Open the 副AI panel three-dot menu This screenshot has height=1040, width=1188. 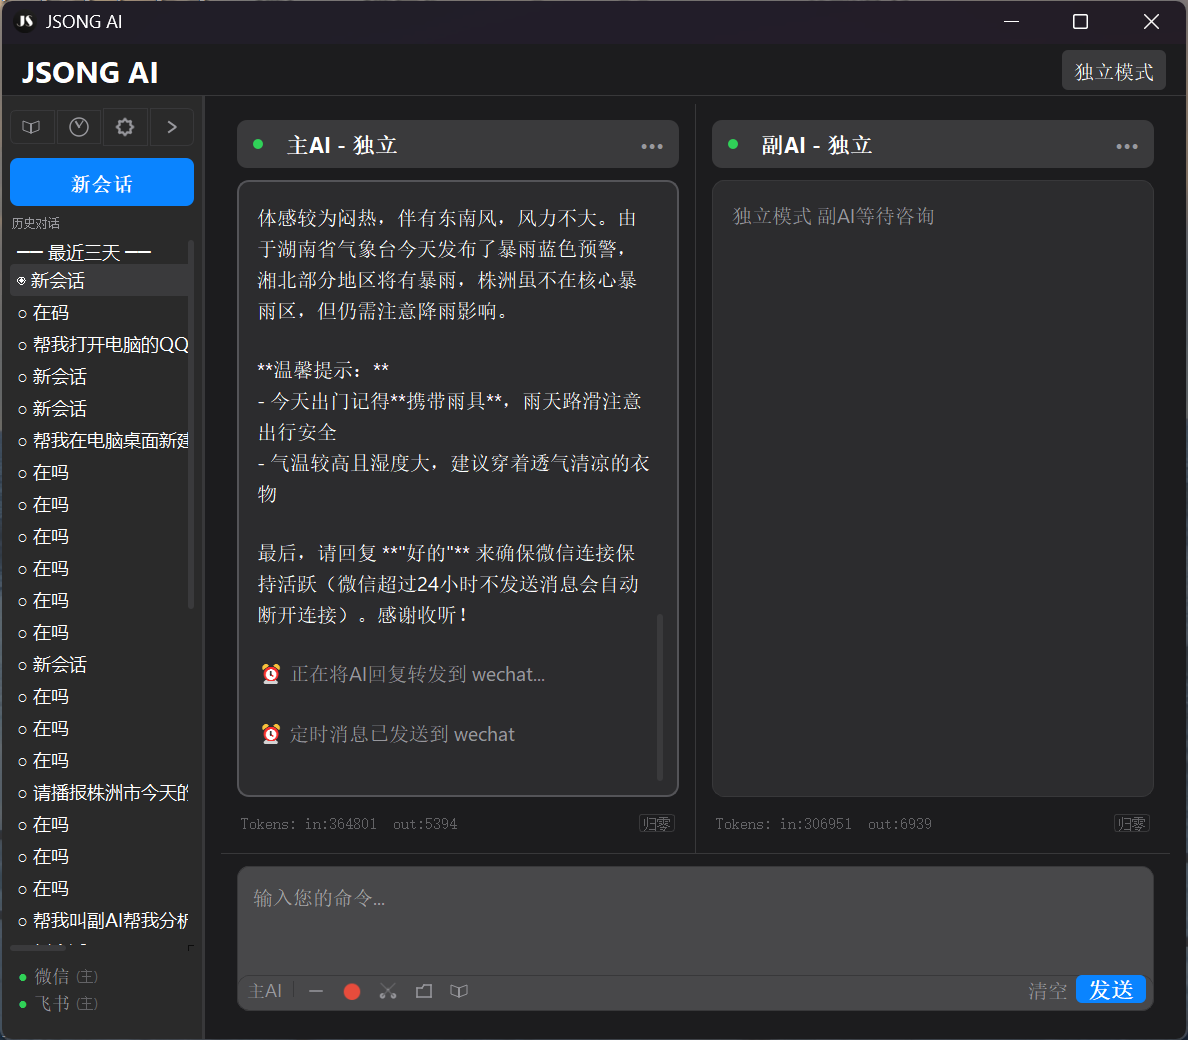point(1127,146)
